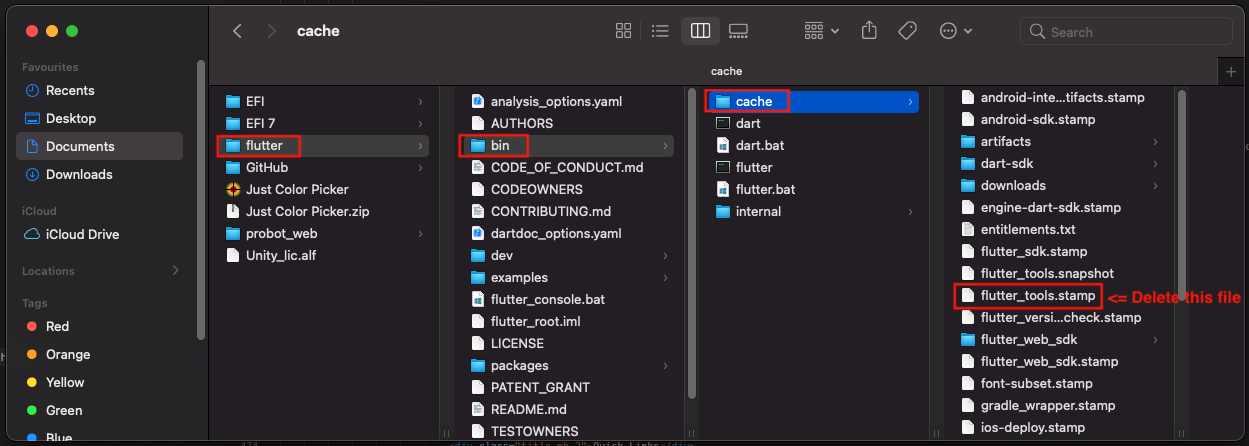The height and width of the screenshot is (446, 1249).
Task: Open the Group By dropdown
Action: pyautogui.click(x=822, y=31)
